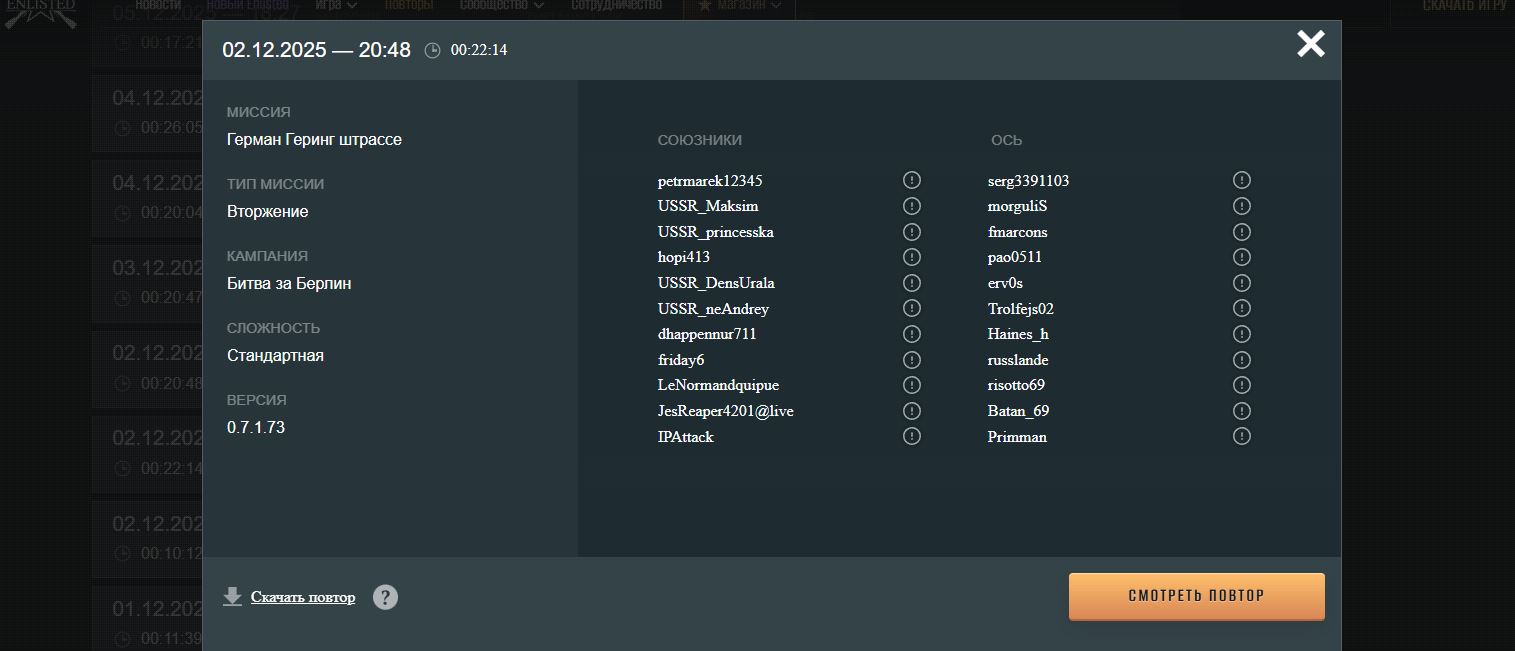Expand the Игра menu dropdown
Image resolution: width=1515 pixels, height=651 pixels.
pos(336,5)
